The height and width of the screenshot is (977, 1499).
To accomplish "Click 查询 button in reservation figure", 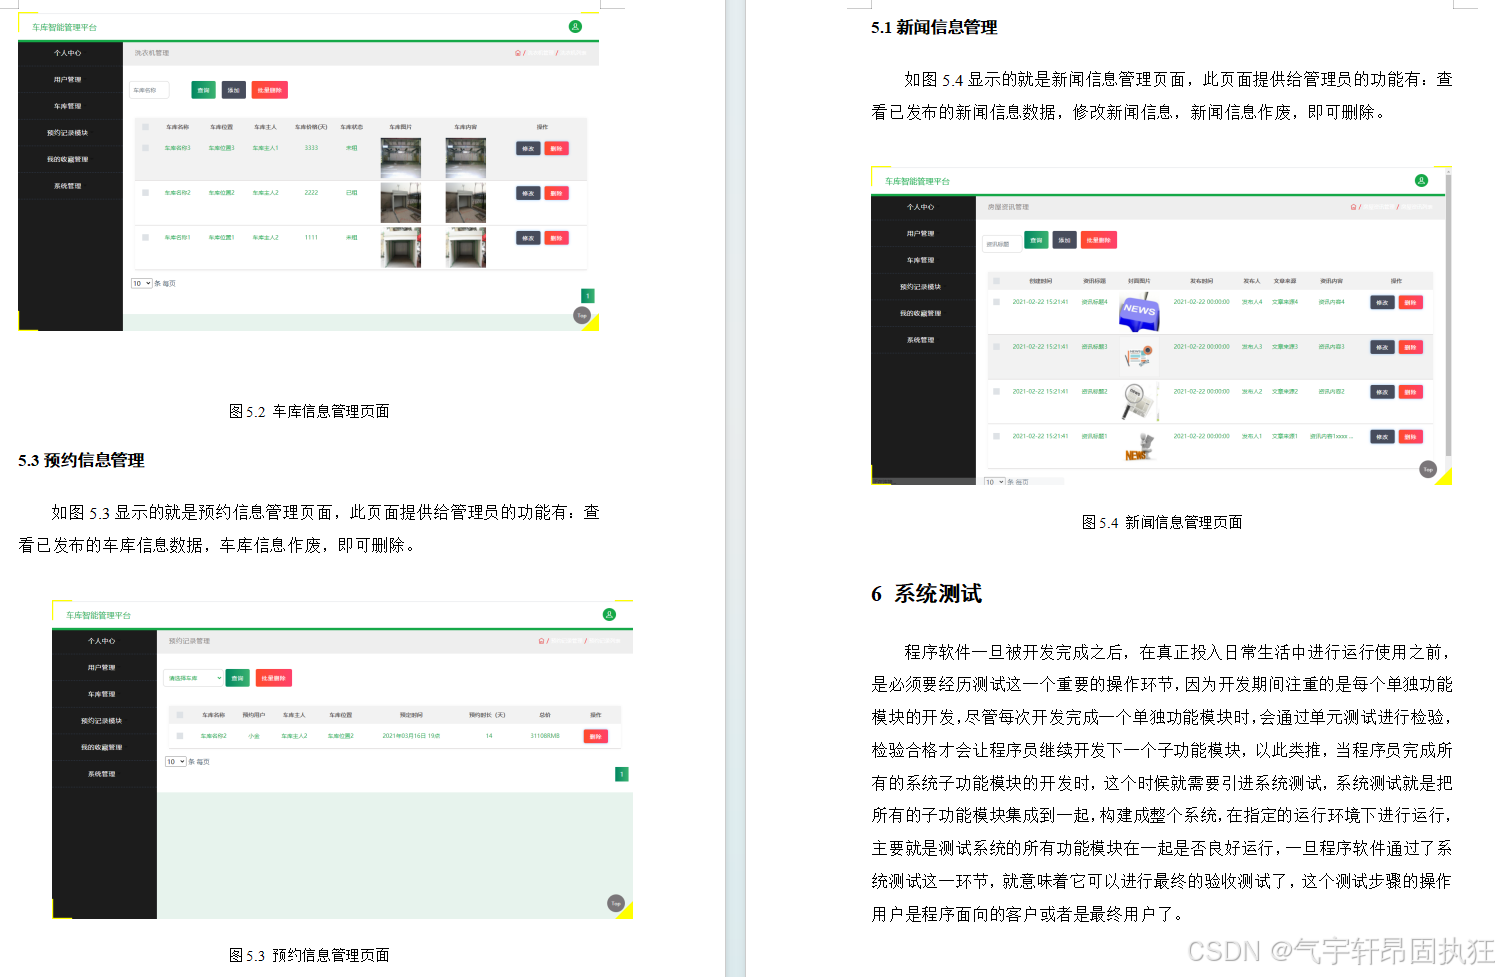I will coord(237,678).
